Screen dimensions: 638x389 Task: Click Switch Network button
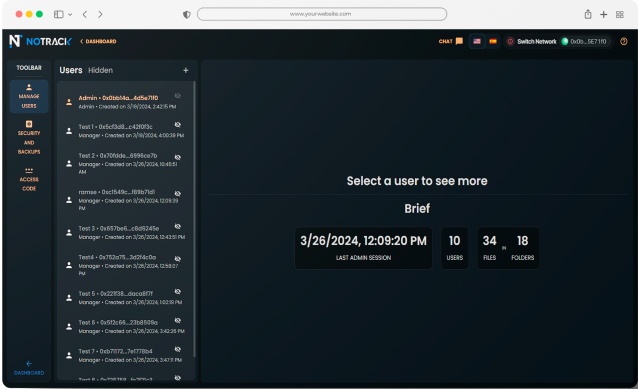(x=532, y=41)
